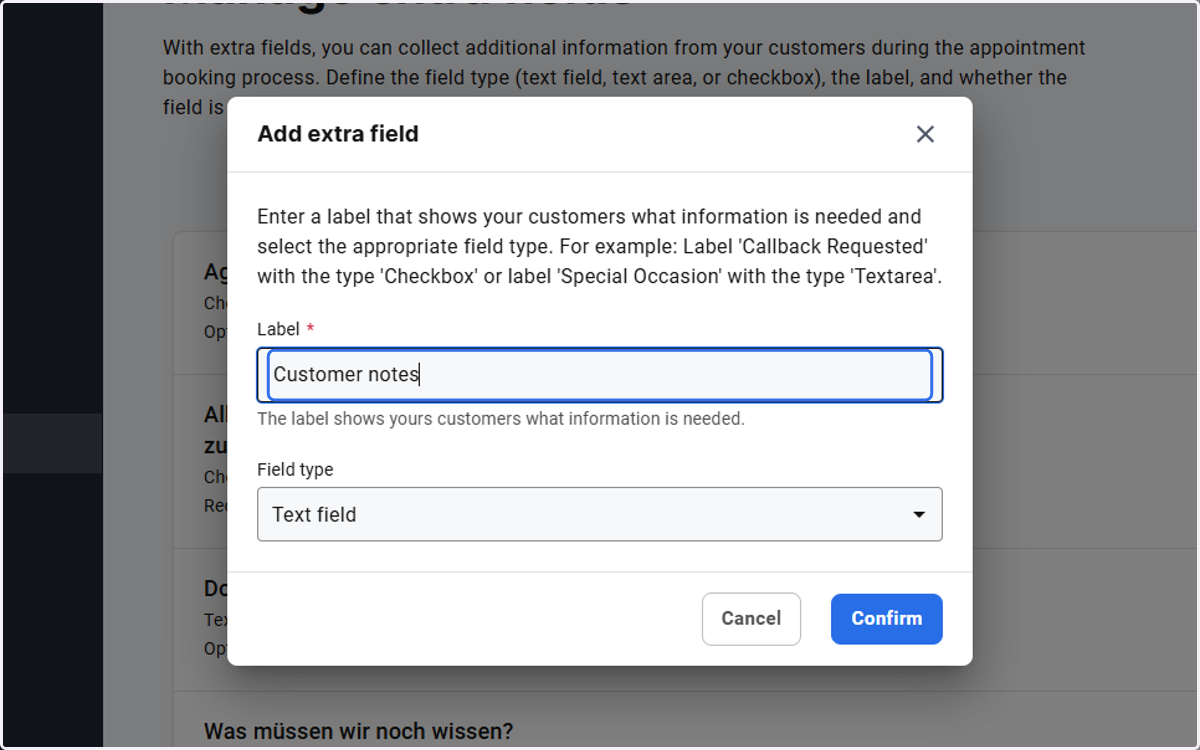Image resolution: width=1200 pixels, height=750 pixels.
Task: Close the Add extra field dialog
Action: (925, 134)
